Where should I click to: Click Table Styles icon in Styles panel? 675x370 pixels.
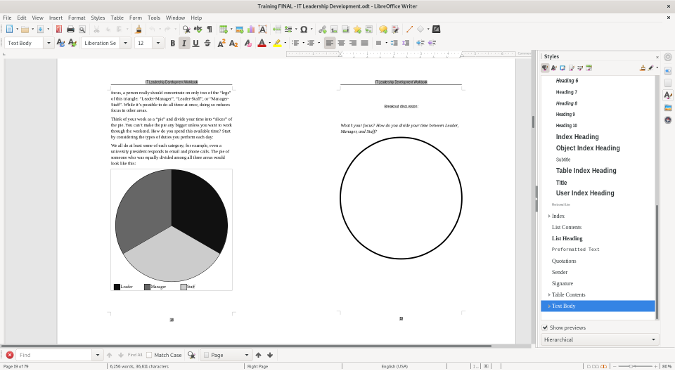[x=589, y=68]
